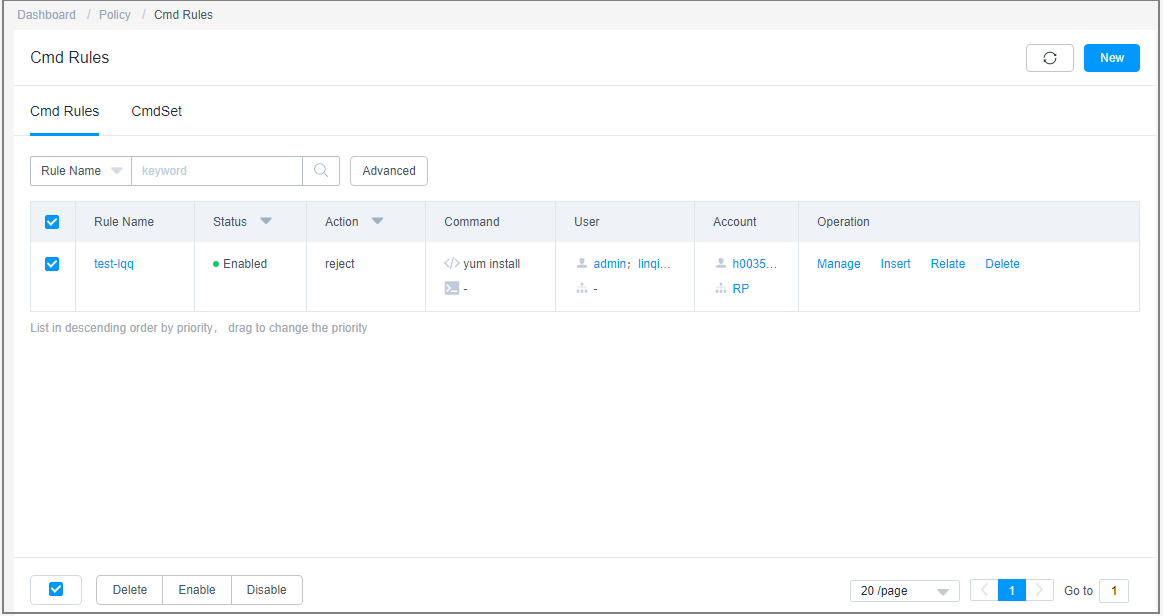
Task: Click the bottom Delete button
Action: point(130,590)
